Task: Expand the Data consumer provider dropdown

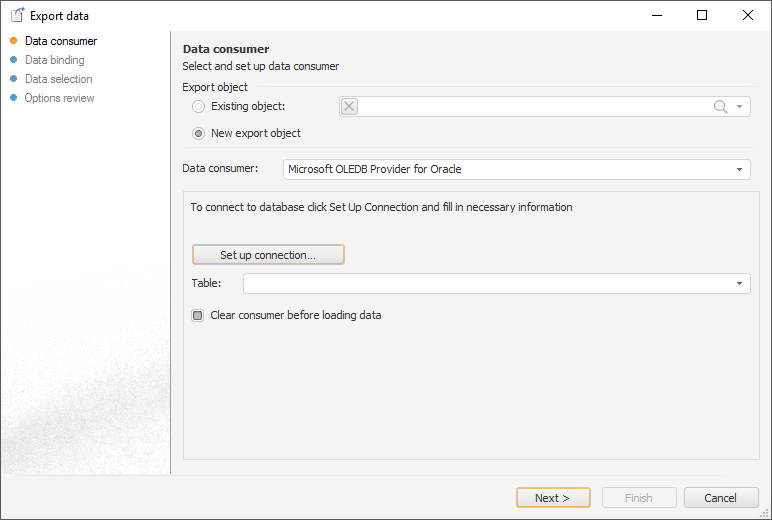Action: 740,170
